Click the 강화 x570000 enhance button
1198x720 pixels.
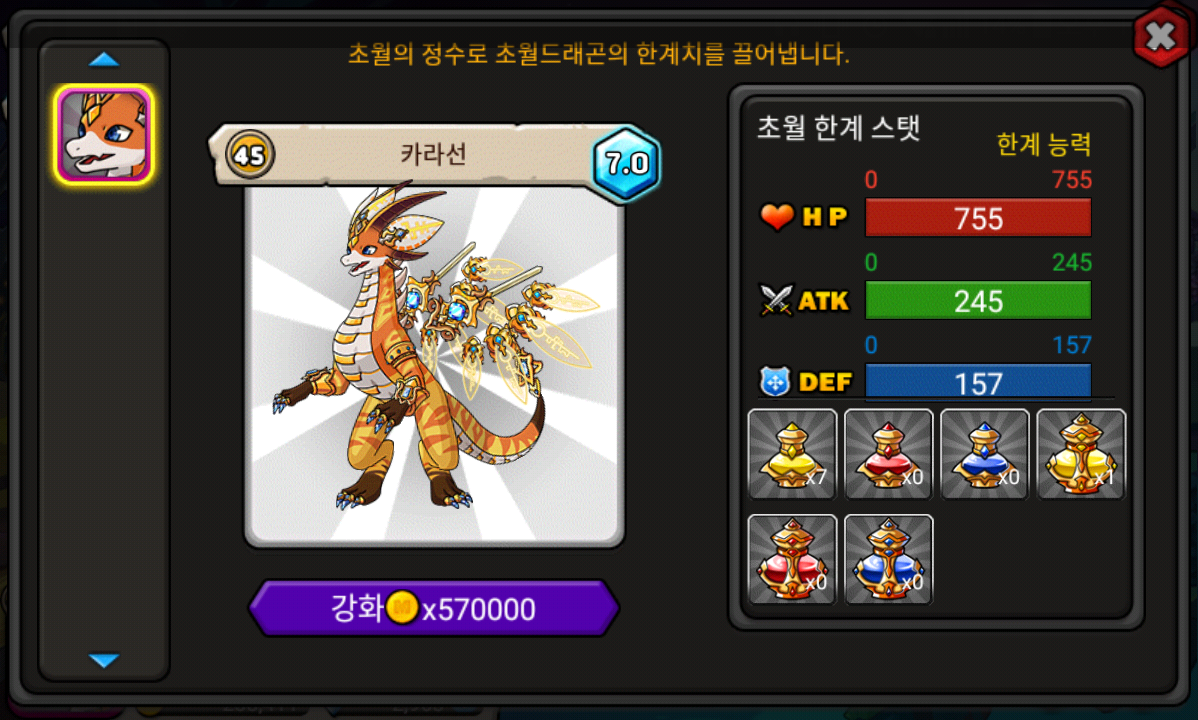coord(434,608)
